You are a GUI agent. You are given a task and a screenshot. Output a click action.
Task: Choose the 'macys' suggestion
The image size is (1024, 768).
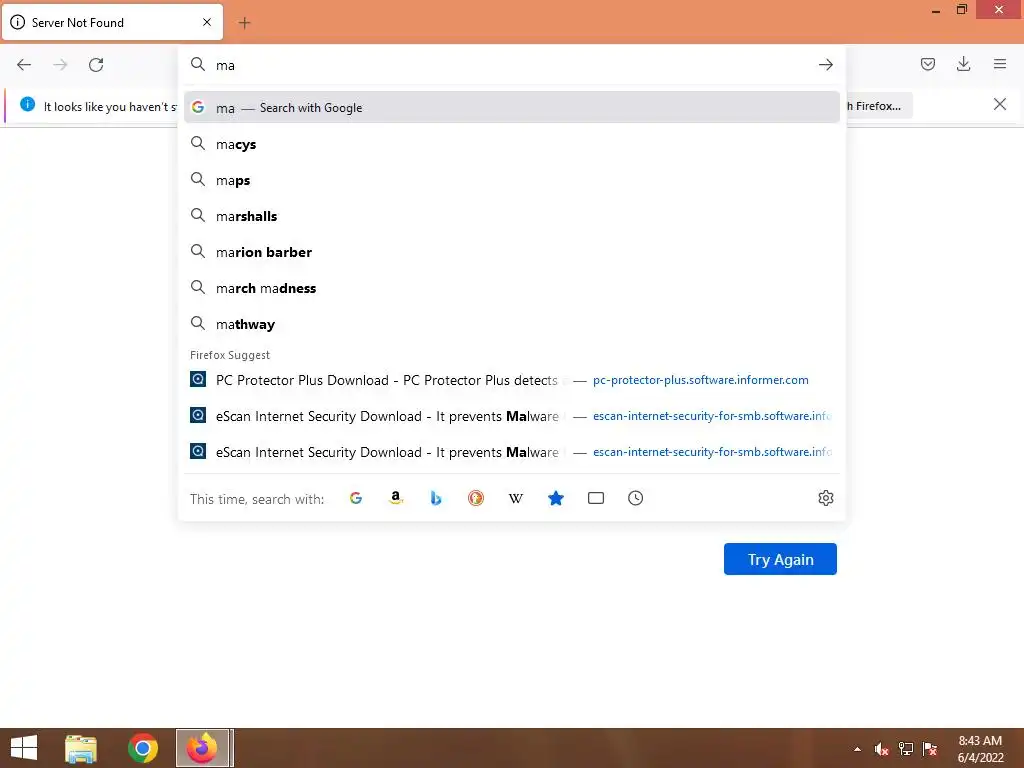(512, 144)
